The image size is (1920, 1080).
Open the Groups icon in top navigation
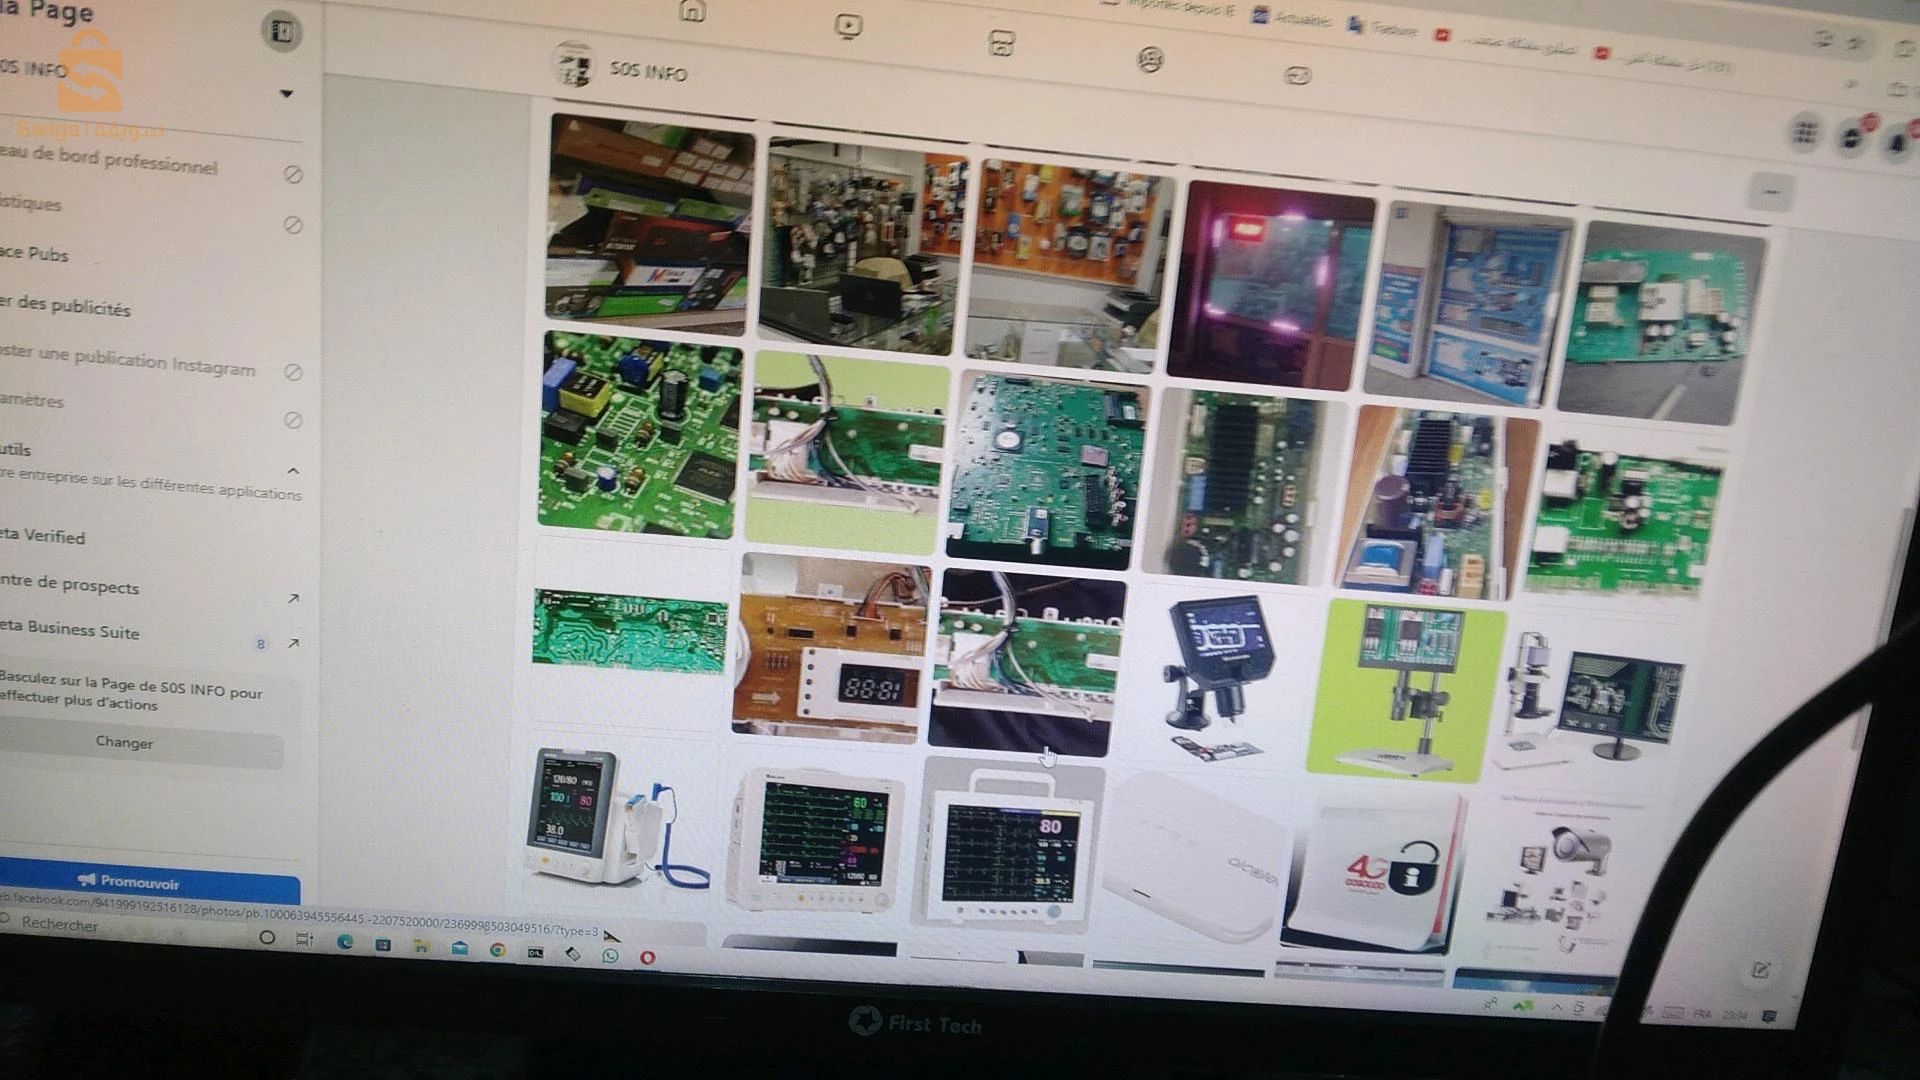[1150, 60]
